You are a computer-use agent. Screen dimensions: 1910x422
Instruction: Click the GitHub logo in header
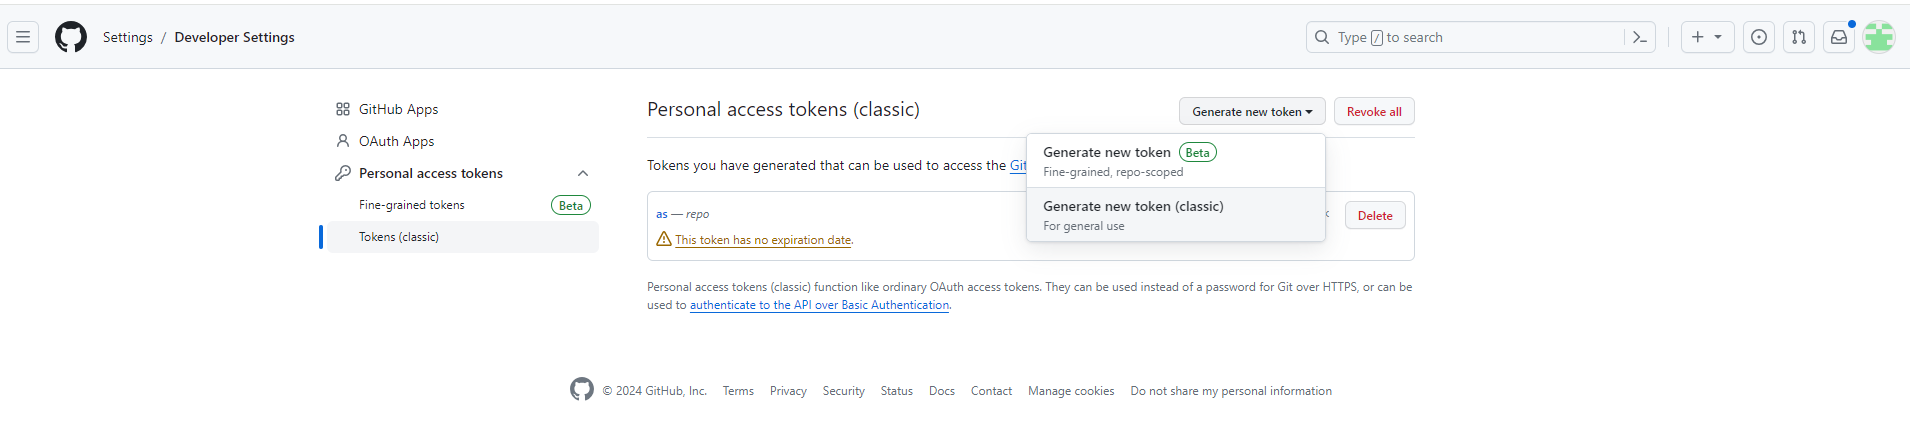coord(71,38)
